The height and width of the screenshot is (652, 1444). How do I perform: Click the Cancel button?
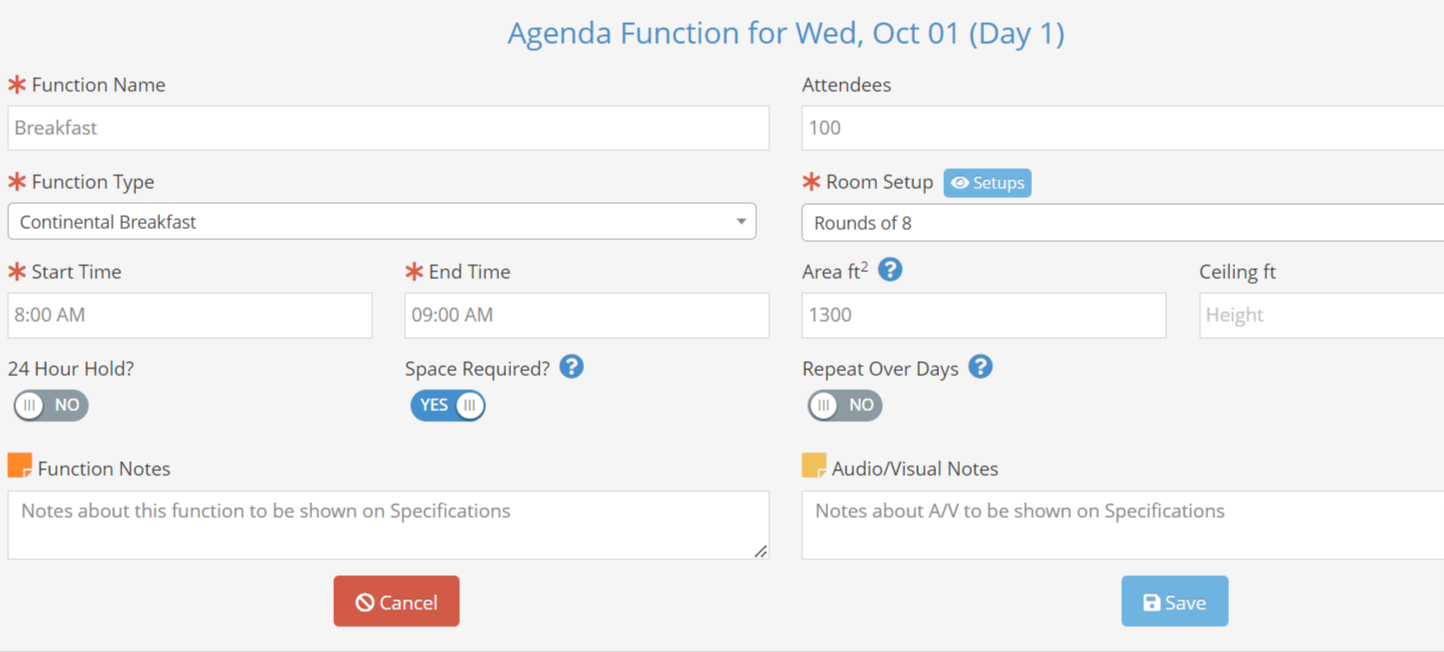click(x=396, y=601)
